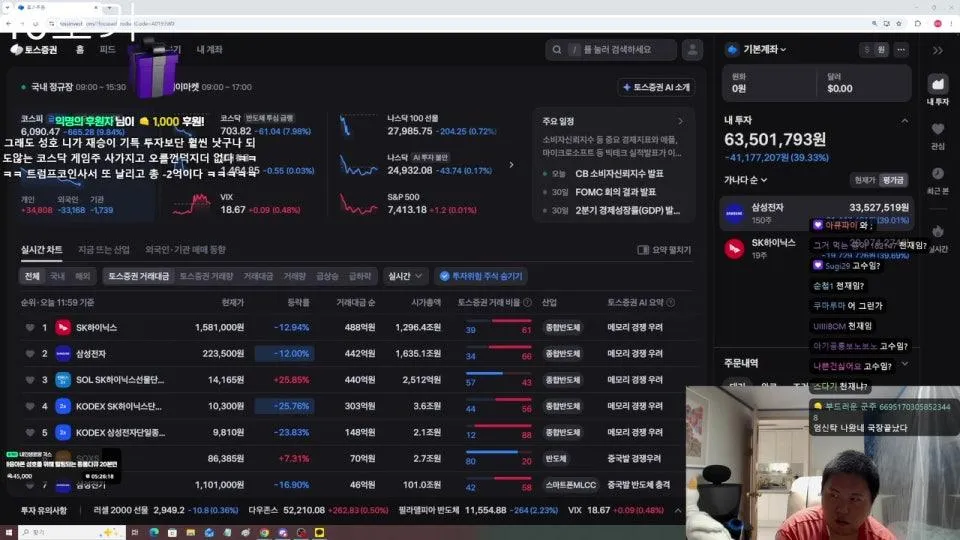Viewport: 960px width, 540px height.
Task: Click browser reload icon
Action: coord(36,23)
